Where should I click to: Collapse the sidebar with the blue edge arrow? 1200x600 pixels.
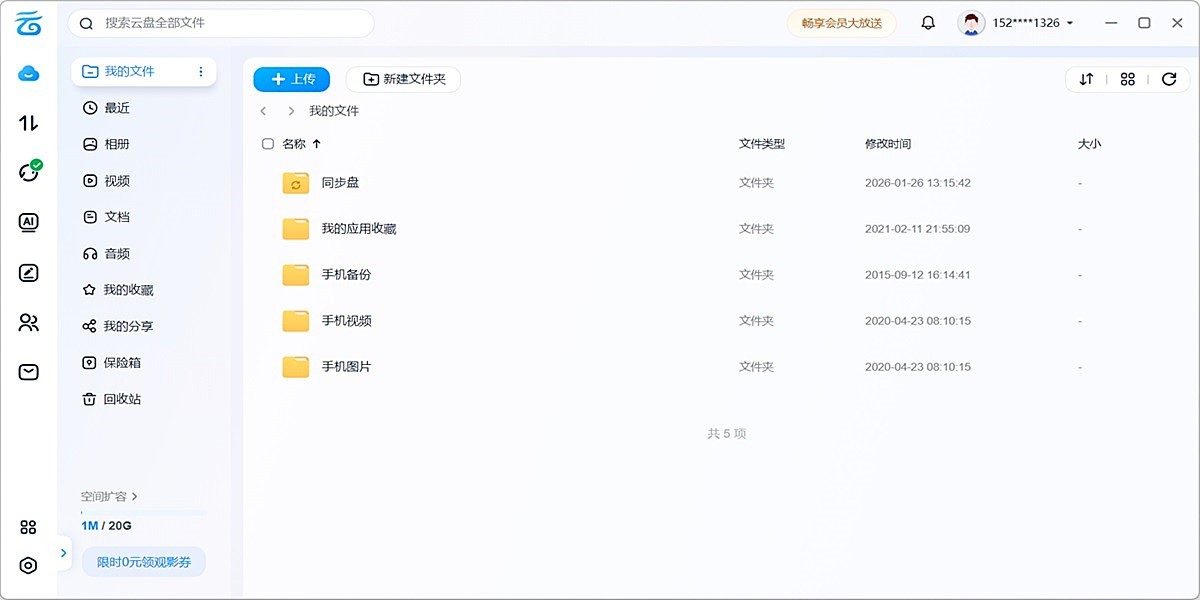[63, 552]
